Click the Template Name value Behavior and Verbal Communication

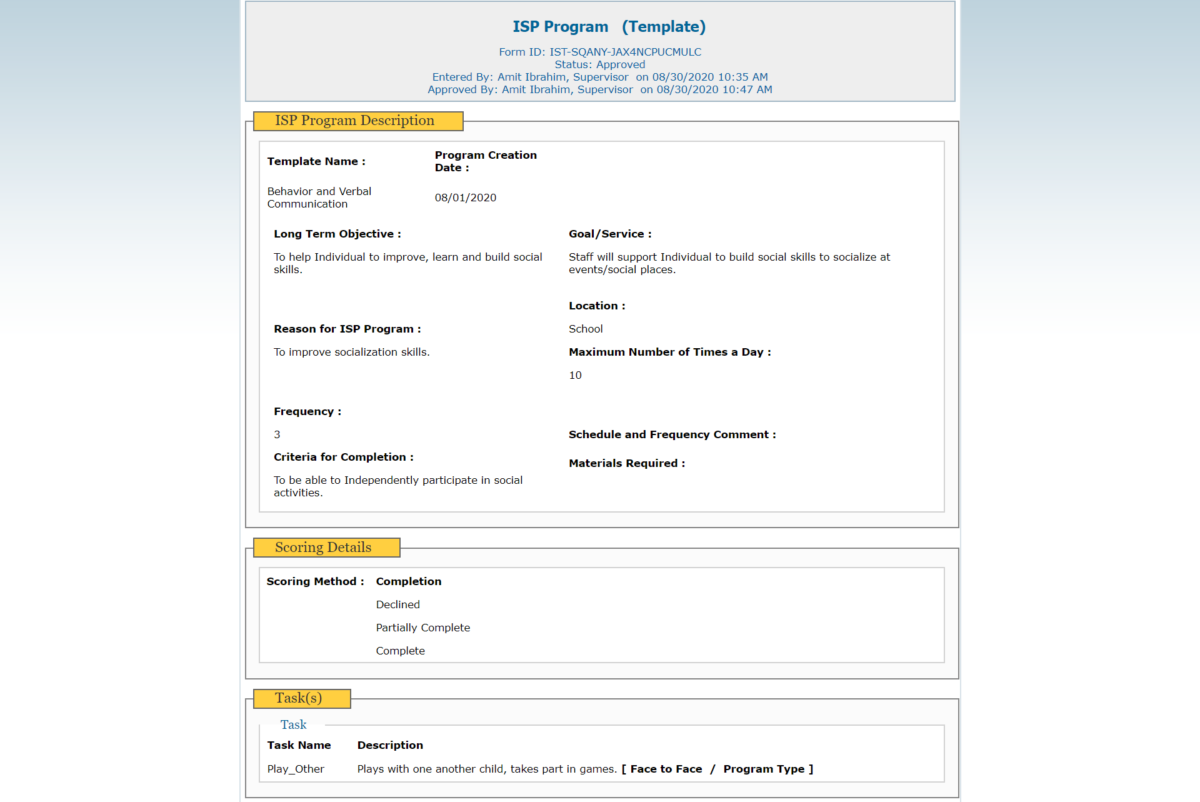click(x=319, y=197)
